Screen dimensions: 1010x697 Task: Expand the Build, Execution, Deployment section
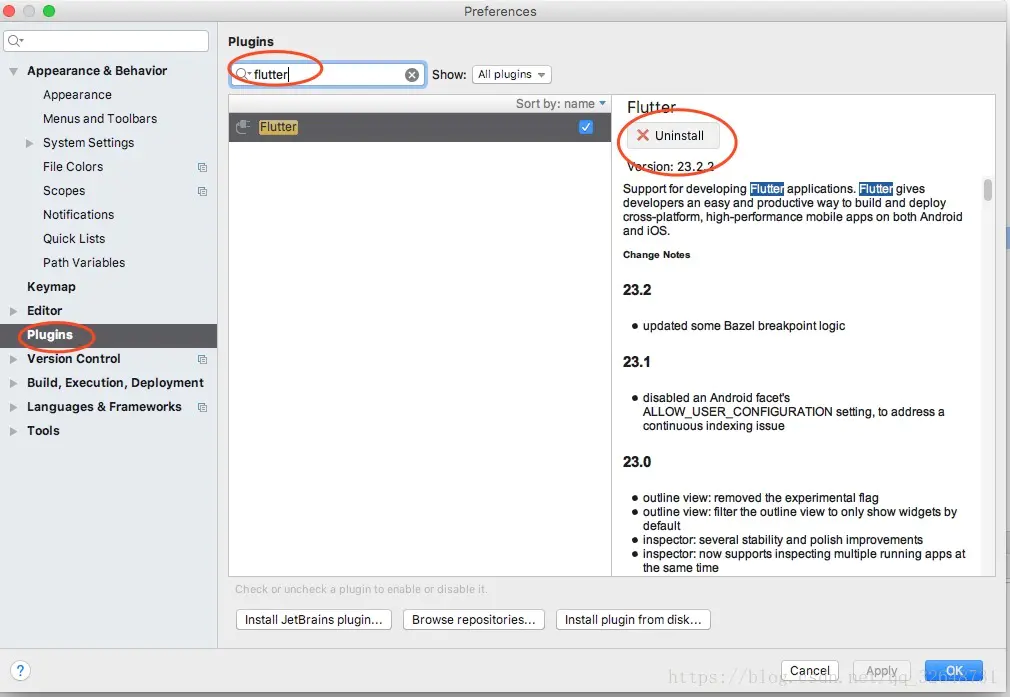click(x=13, y=383)
